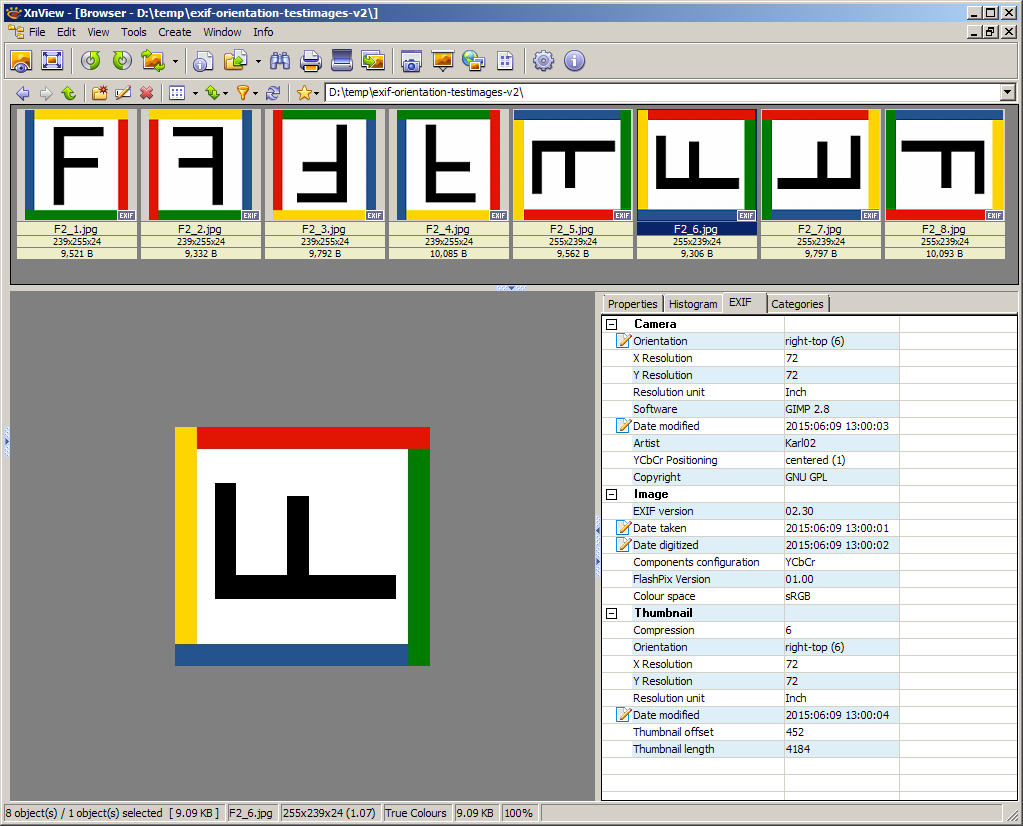Open the folder path dropdown
The height and width of the screenshot is (826, 1023).
coord(1007,93)
